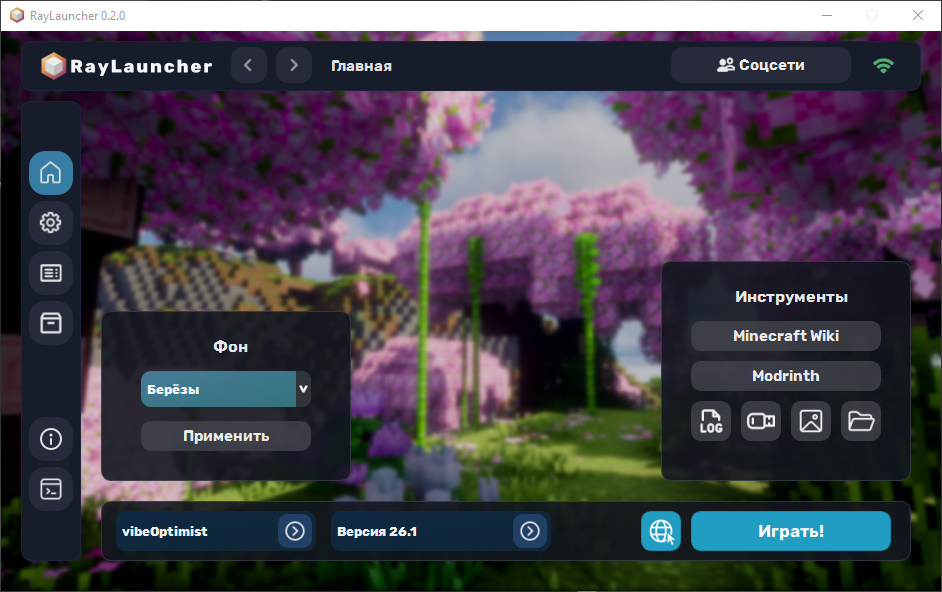Viewport: 942px width, 592px height.
Task: Go back with the left arrow
Action: (x=249, y=65)
